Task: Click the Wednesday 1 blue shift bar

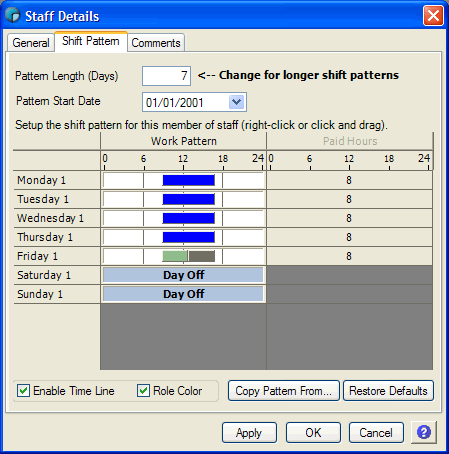Action: point(189,218)
